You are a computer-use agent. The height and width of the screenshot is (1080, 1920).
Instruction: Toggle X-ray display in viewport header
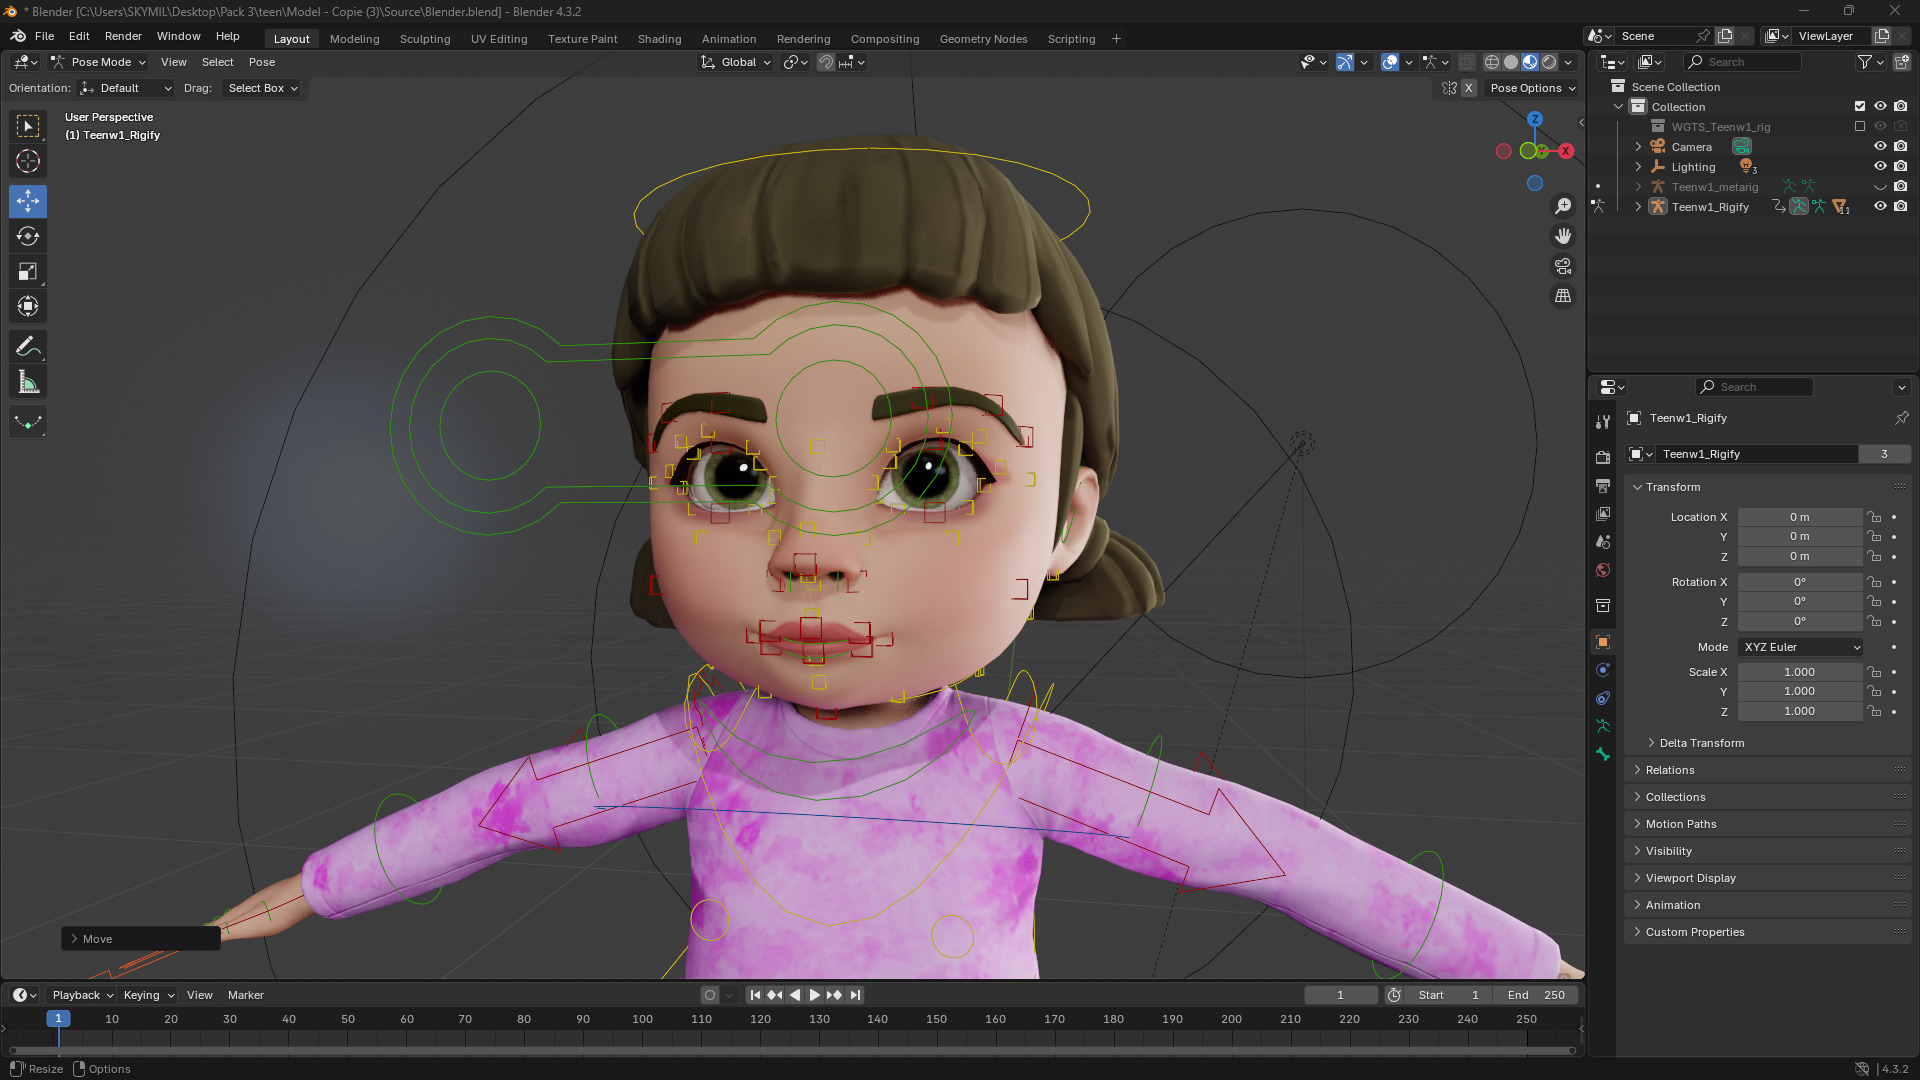tap(1466, 62)
